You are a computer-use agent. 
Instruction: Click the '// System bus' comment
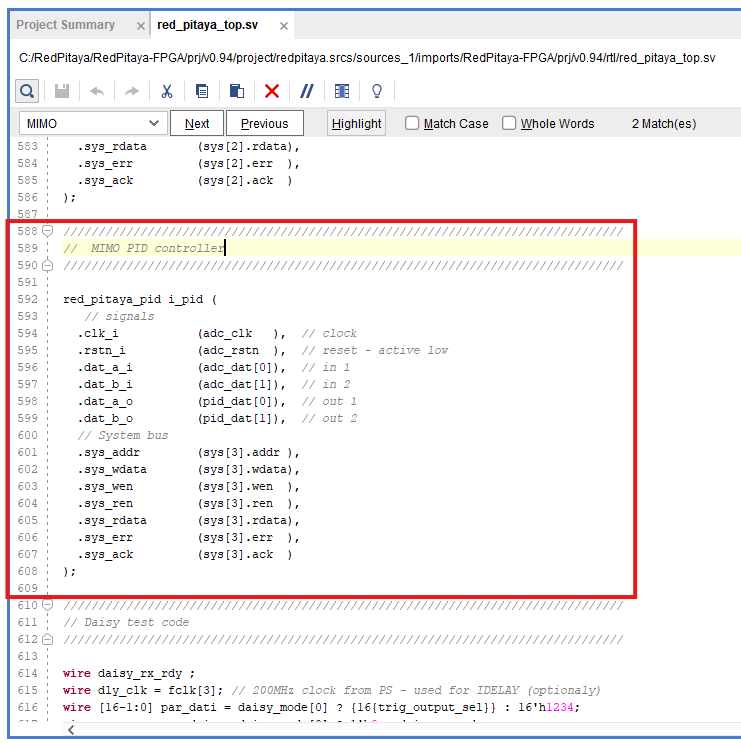click(x=123, y=435)
